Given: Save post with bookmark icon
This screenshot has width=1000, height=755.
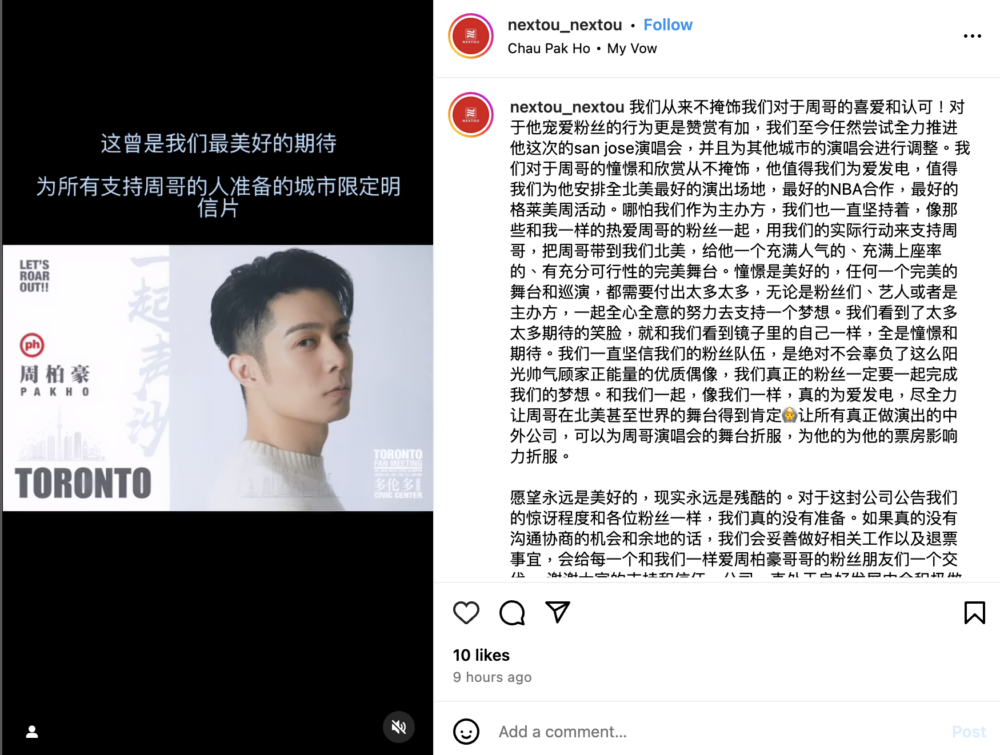Looking at the screenshot, I should pyautogui.click(x=974, y=613).
